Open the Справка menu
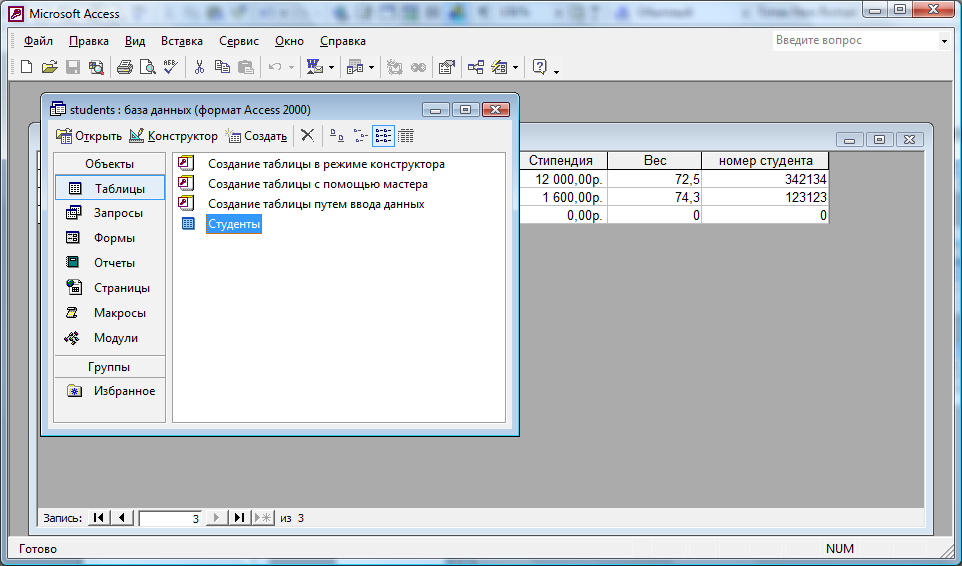 point(342,41)
